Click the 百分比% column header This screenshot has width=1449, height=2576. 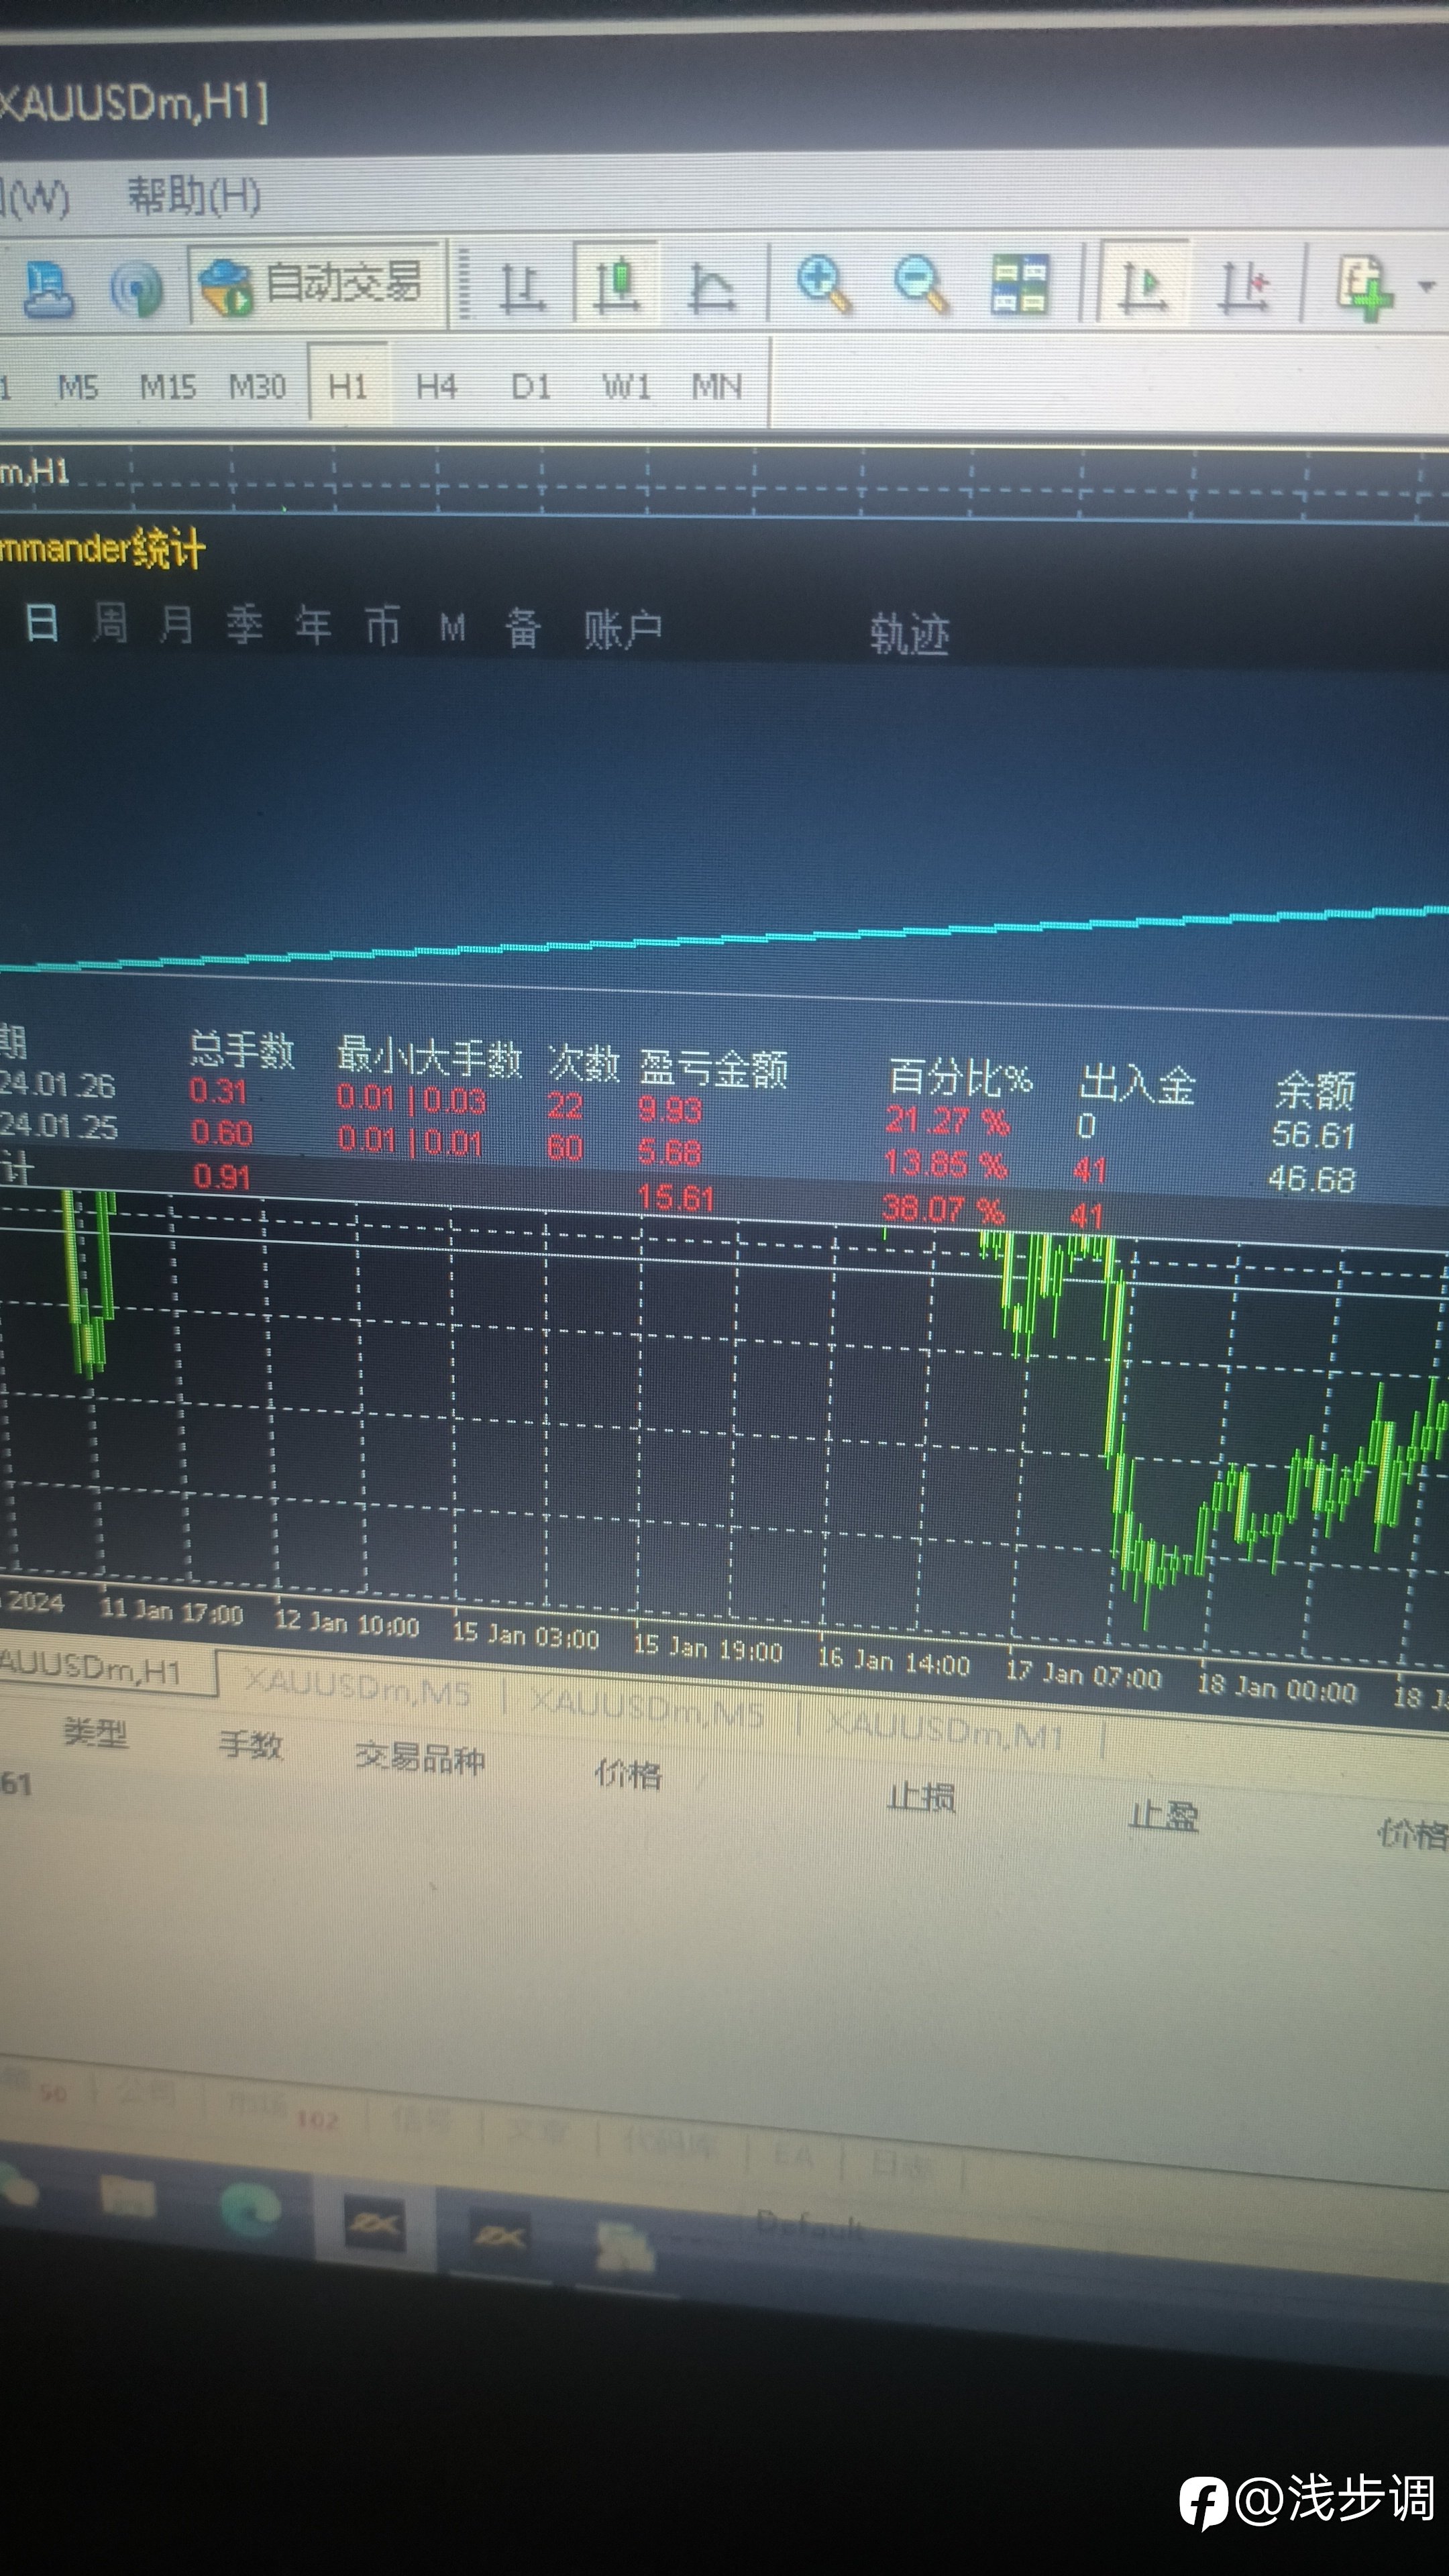(x=961, y=1078)
